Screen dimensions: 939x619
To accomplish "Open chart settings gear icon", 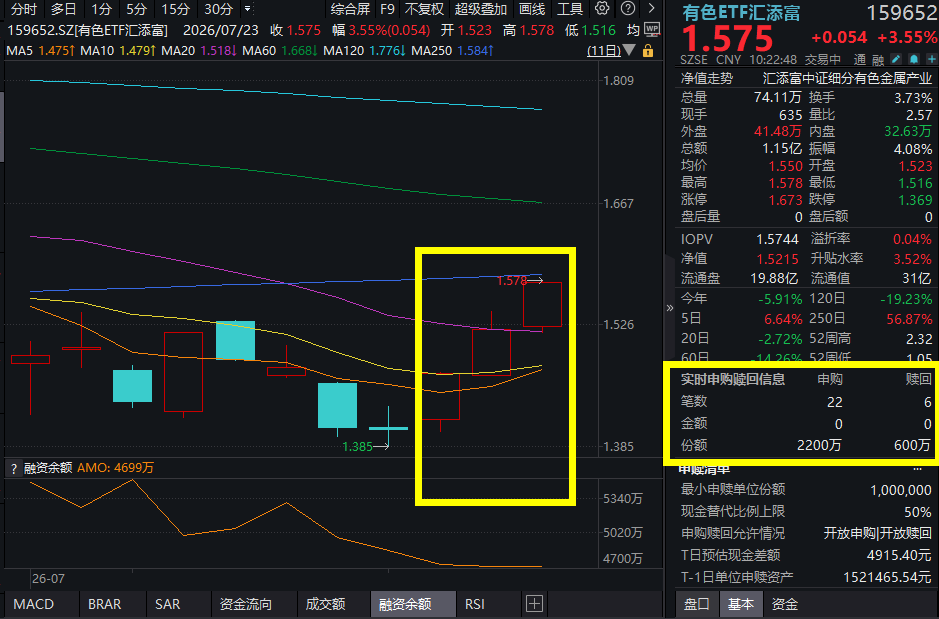I will [602, 8].
